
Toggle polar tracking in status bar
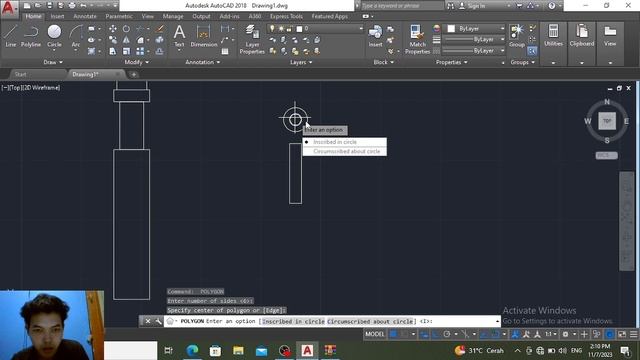[447, 334]
